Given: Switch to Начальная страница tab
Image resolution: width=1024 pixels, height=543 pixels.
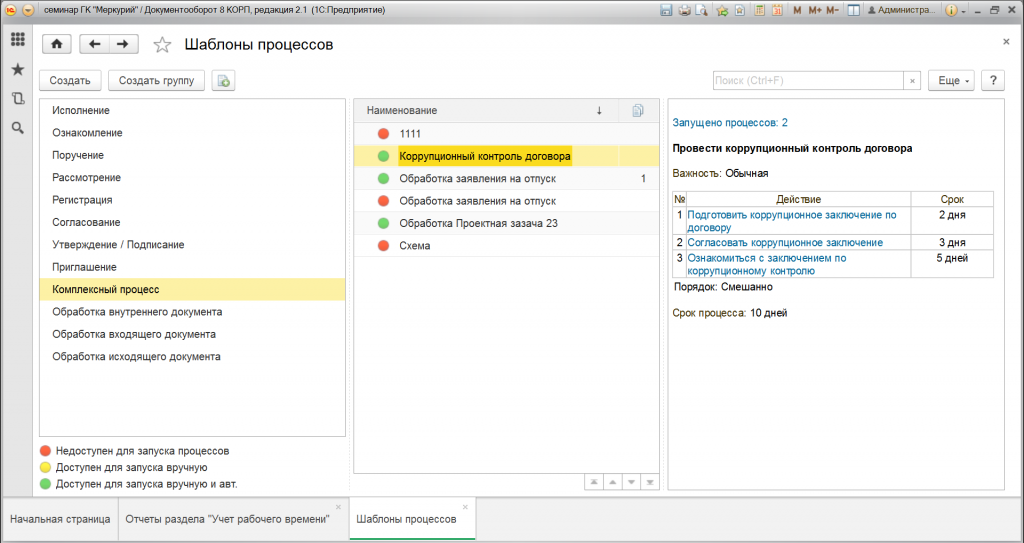Looking at the screenshot, I should click(x=60, y=519).
